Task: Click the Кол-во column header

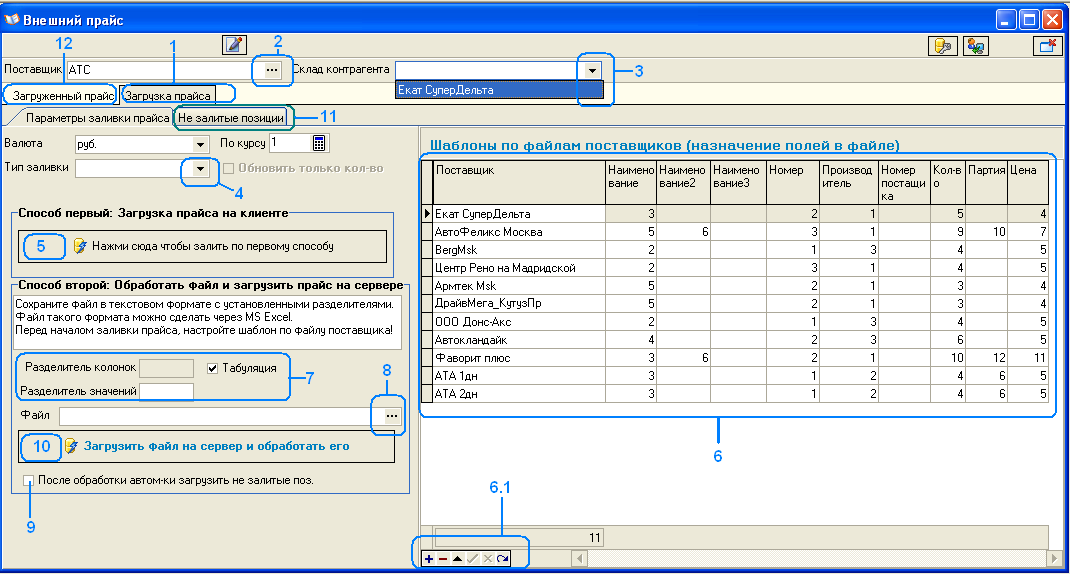Action: point(948,182)
